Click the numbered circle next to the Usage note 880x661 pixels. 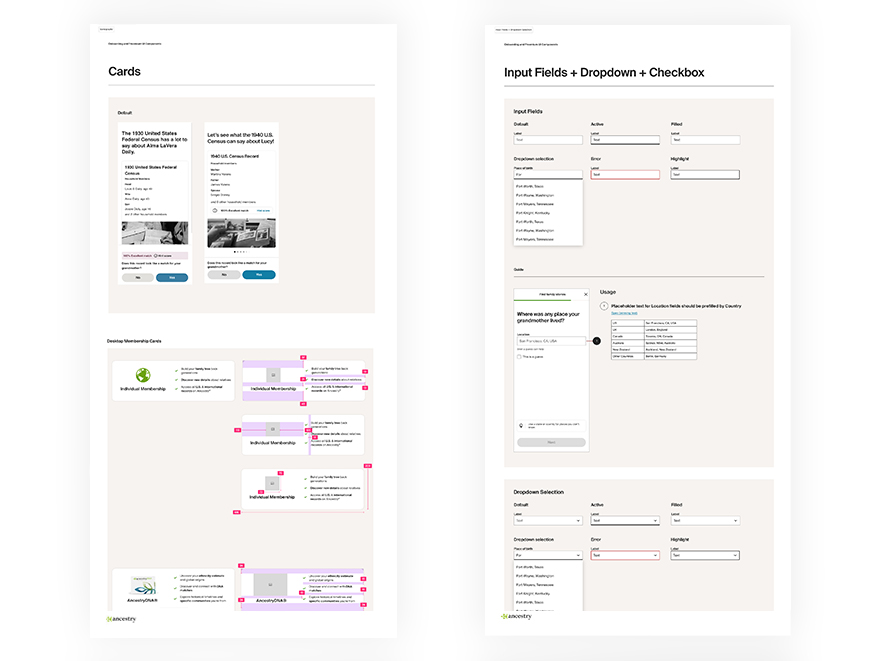[604, 306]
